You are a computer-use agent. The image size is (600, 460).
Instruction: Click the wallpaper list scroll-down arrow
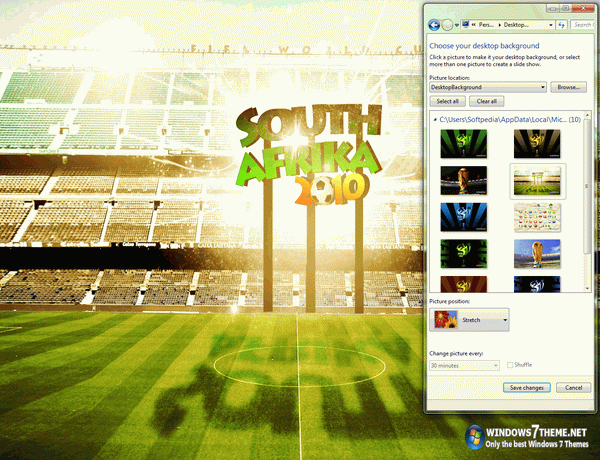[587, 289]
